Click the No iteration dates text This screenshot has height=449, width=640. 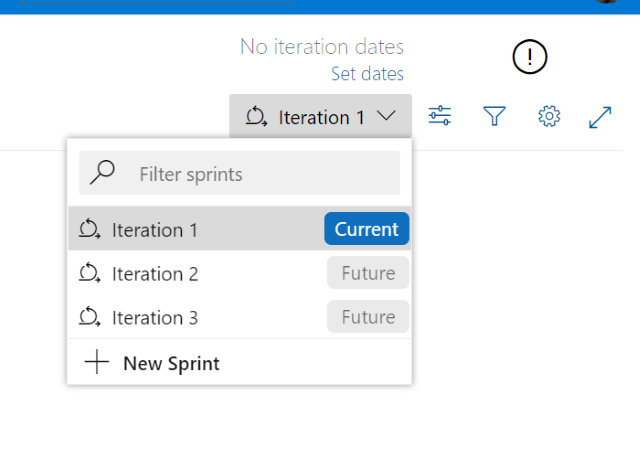[322, 47]
